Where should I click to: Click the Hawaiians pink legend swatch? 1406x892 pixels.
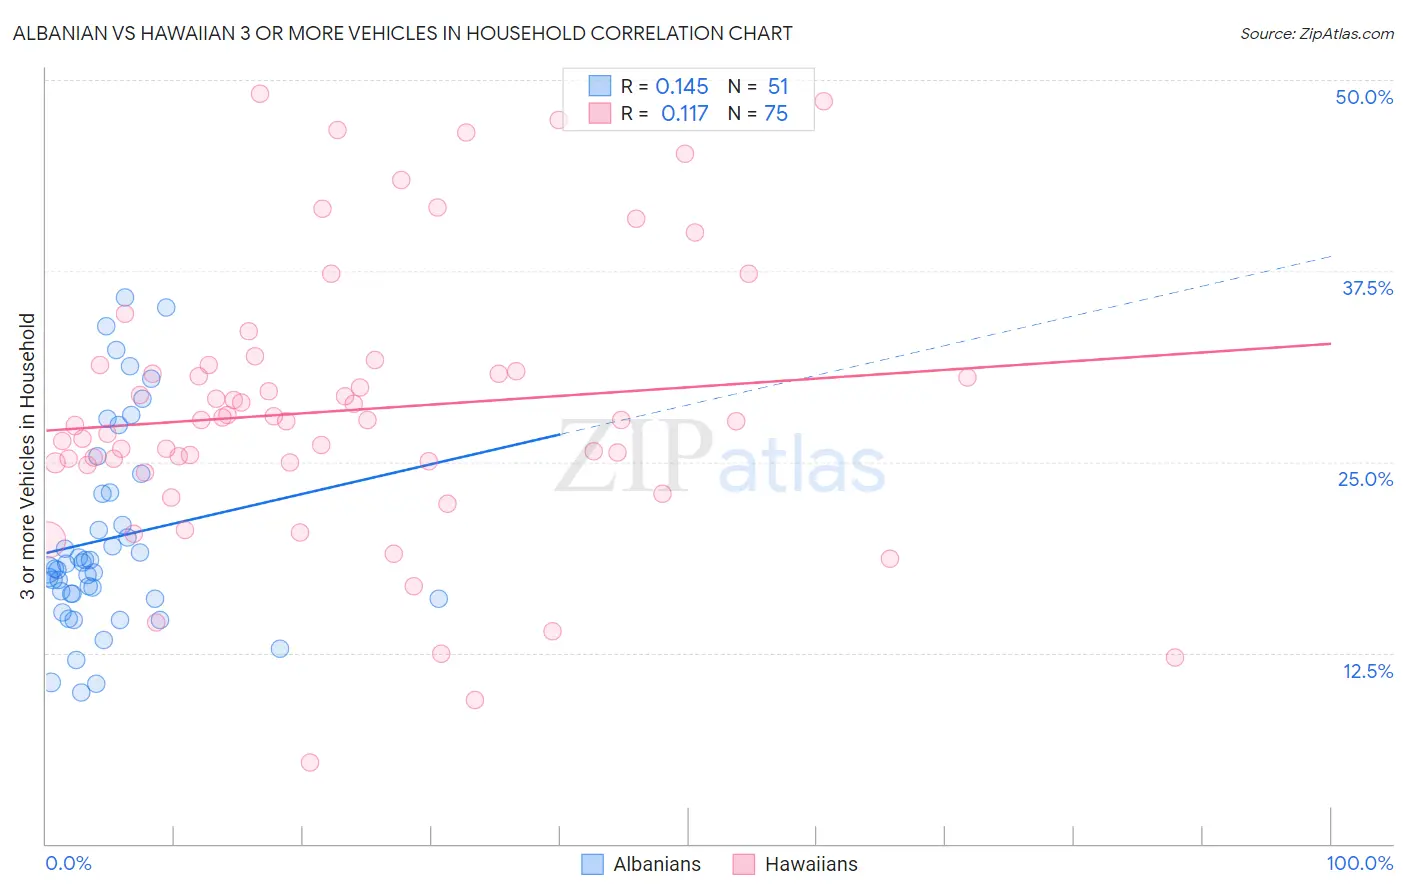click(743, 864)
